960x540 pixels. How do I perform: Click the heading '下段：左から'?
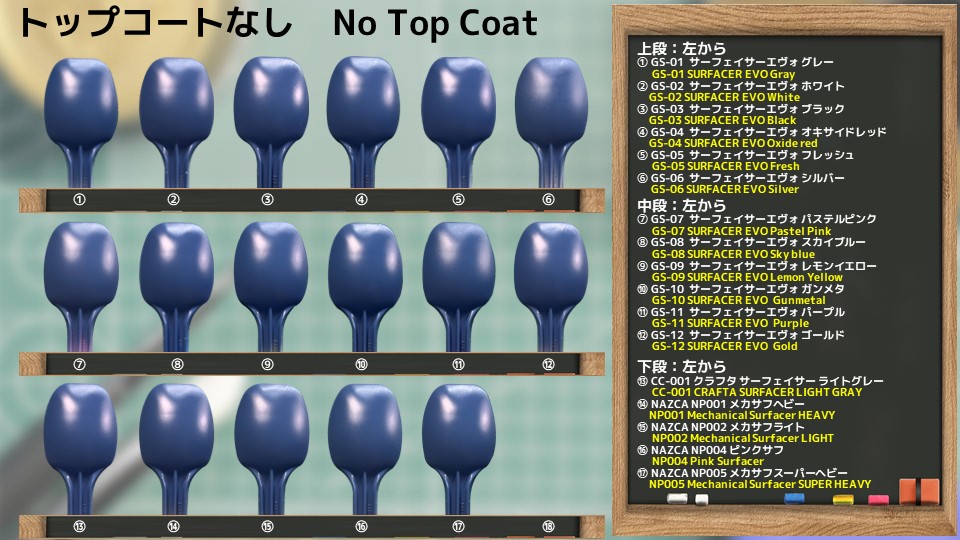(x=681, y=366)
